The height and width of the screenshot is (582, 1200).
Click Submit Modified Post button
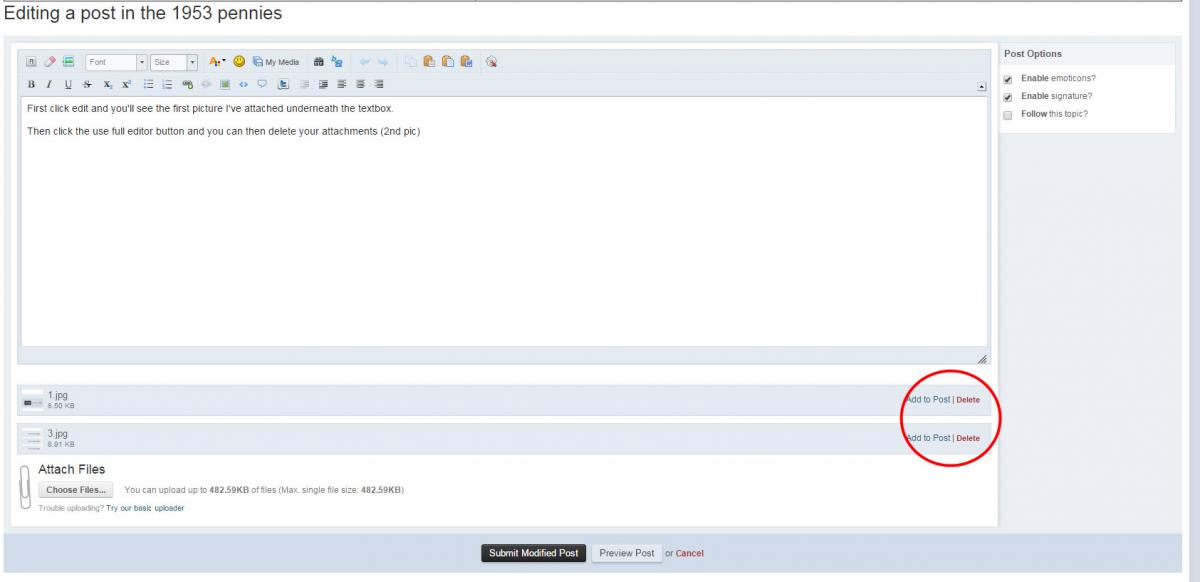[x=533, y=553]
